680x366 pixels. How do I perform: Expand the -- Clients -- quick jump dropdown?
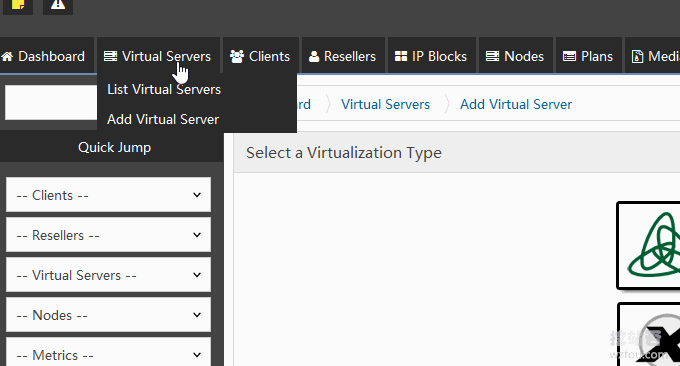108,195
